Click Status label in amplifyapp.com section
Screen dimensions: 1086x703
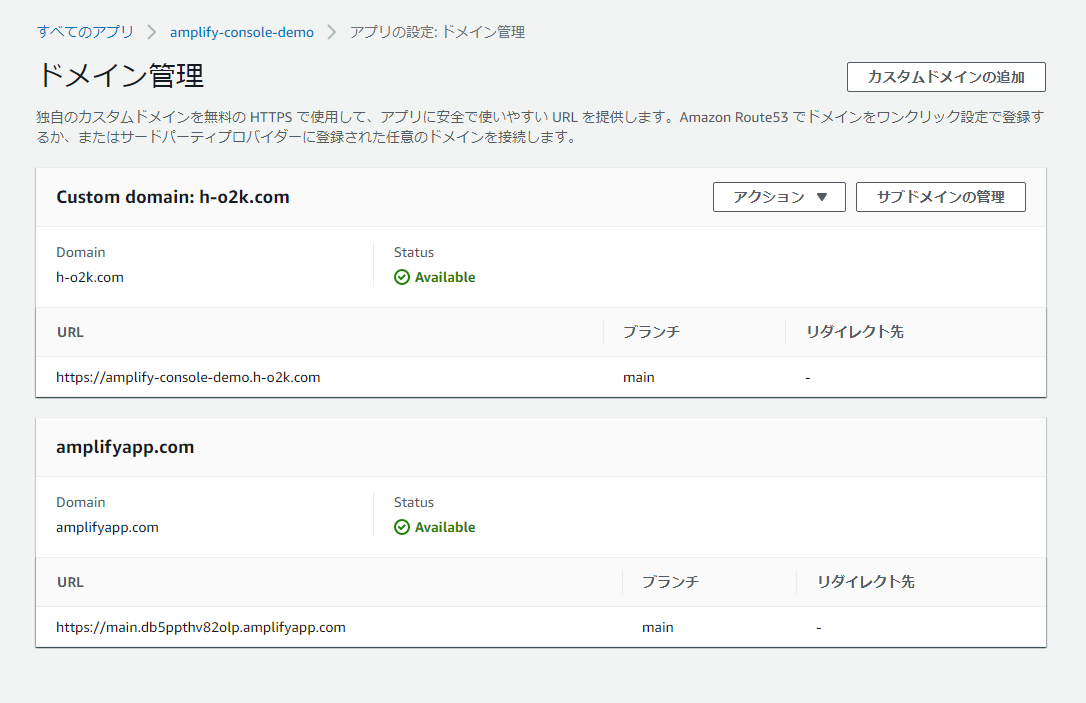pos(414,502)
